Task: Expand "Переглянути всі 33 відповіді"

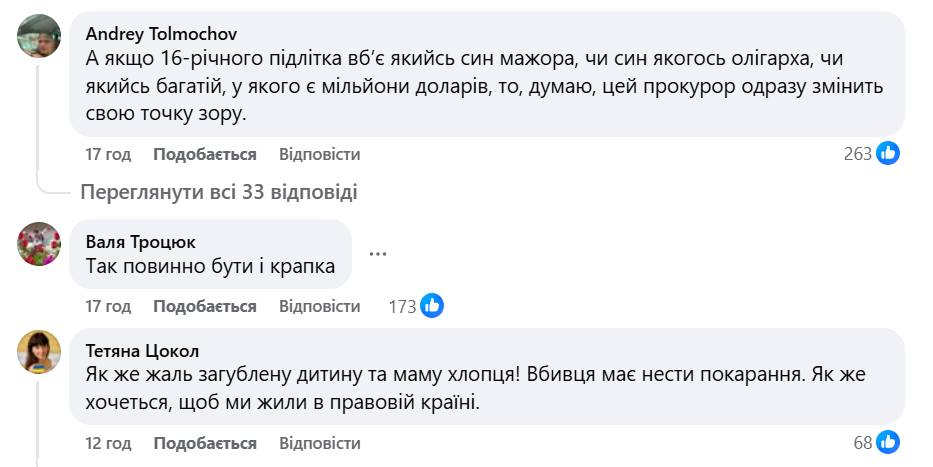Action: point(219,192)
